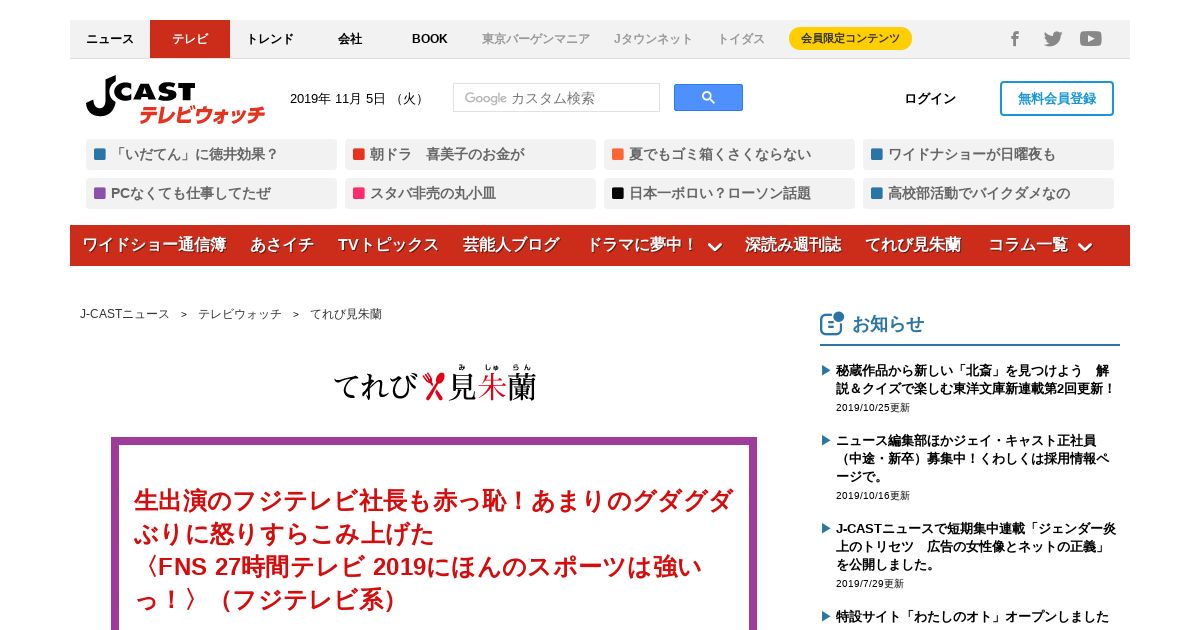This screenshot has height=630, width=1200.
Task: Click the てれび見朱蘭 breadcrumb
Action: (x=346, y=314)
